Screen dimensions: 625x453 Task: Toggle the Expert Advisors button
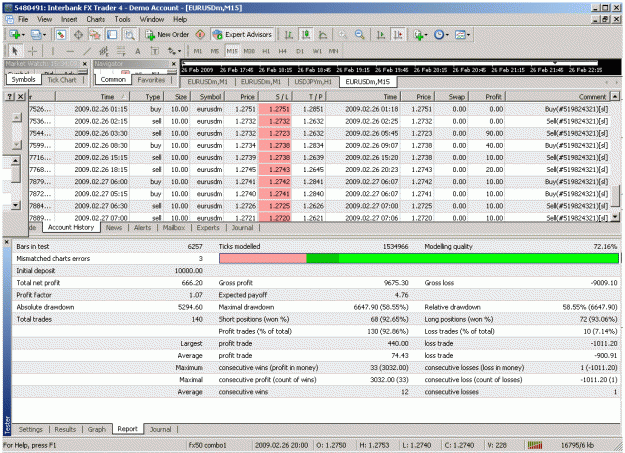[242, 35]
